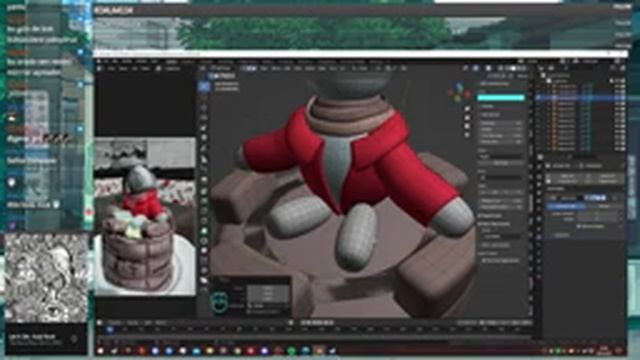Click the zoom view magnifier icon in viewport
Viewport: 640px width, 360px height.
(x=467, y=109)
